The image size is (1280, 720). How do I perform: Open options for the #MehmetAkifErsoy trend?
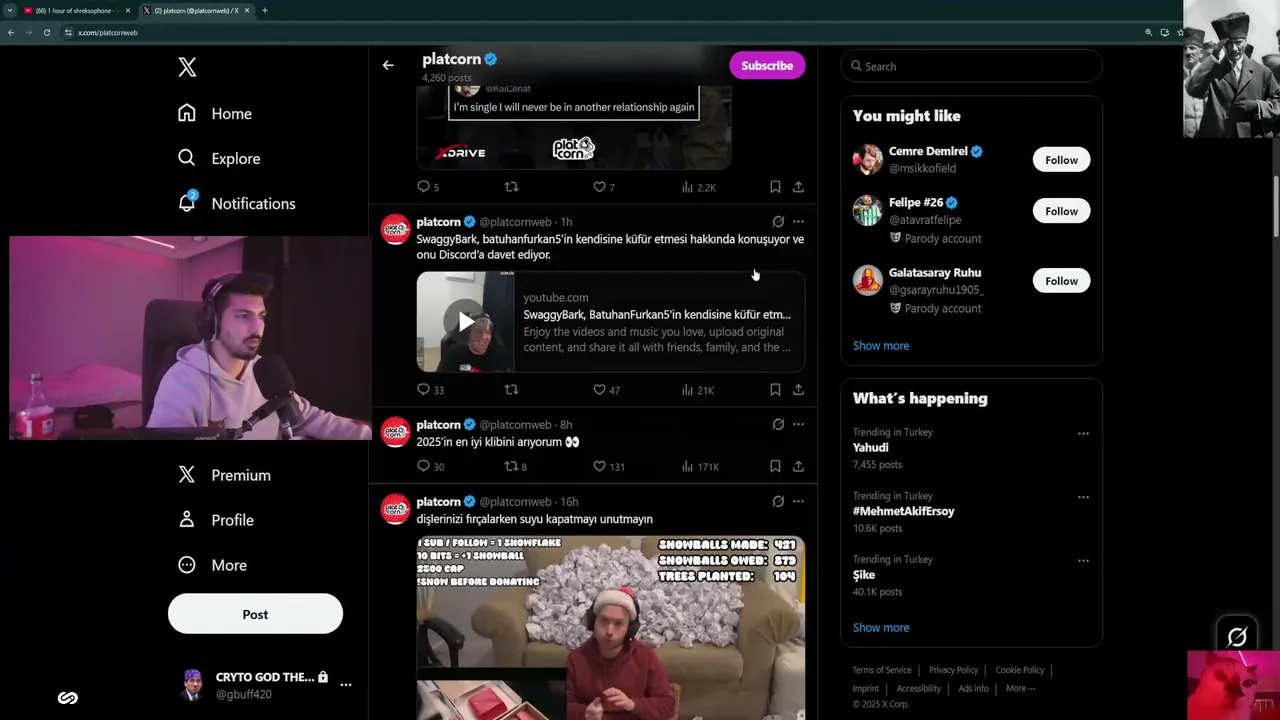(1083, 497)
